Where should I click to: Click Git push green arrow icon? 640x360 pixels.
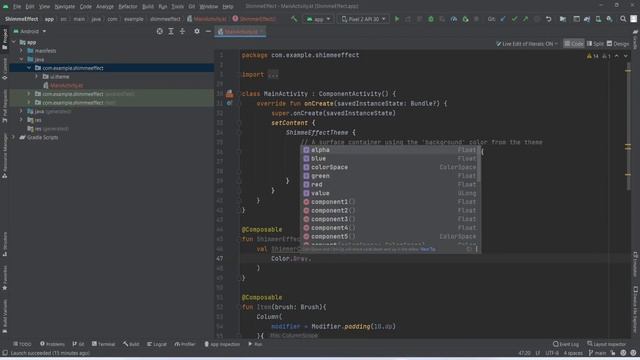click(526, 19)
